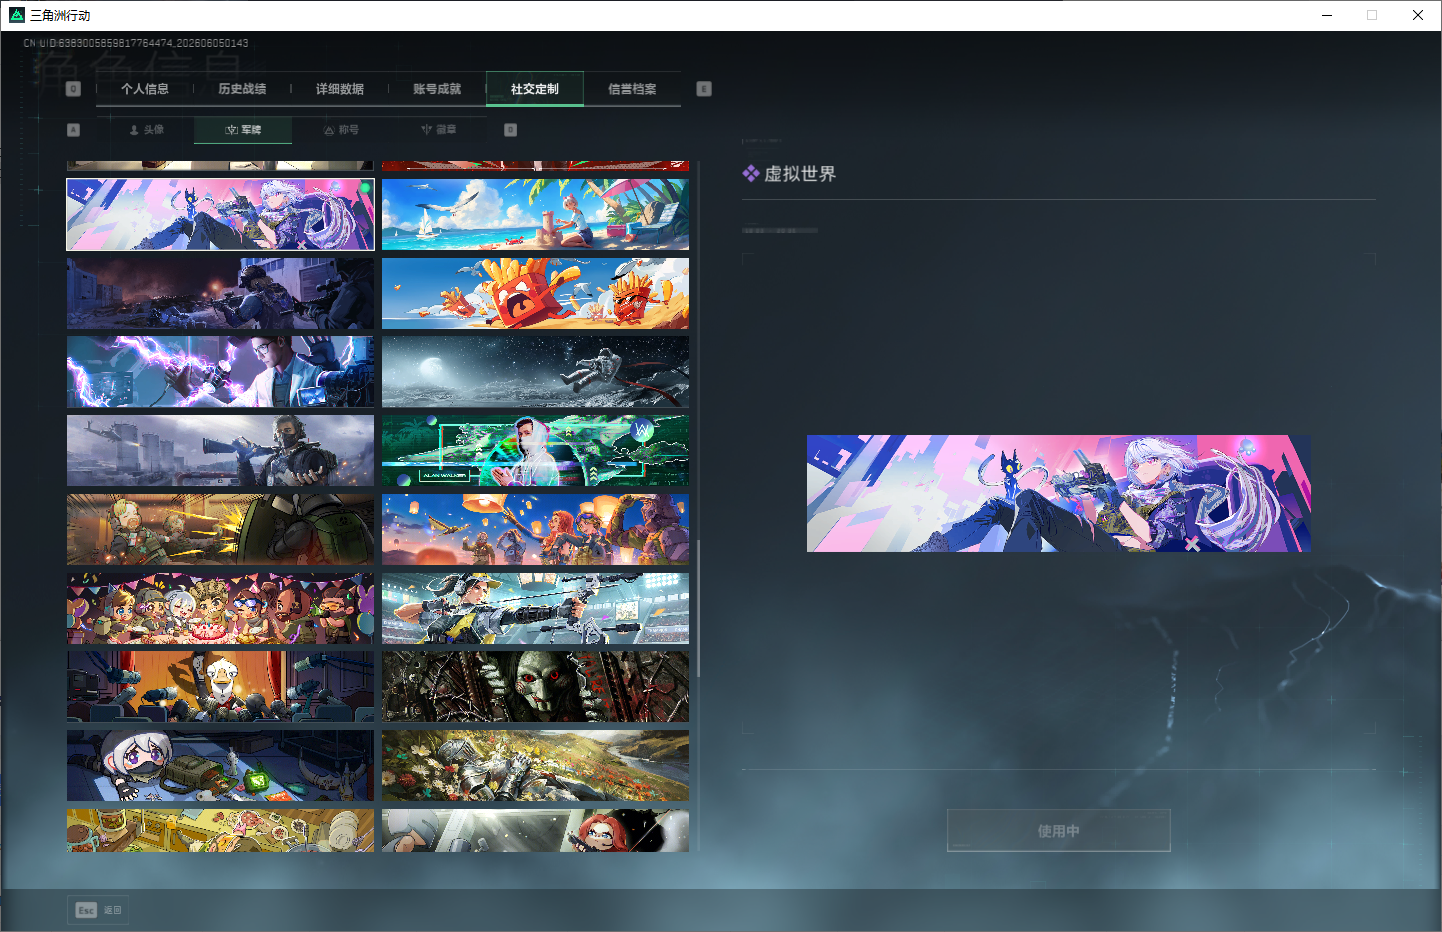Select the french fries monster banner

(x=535, y=294)
